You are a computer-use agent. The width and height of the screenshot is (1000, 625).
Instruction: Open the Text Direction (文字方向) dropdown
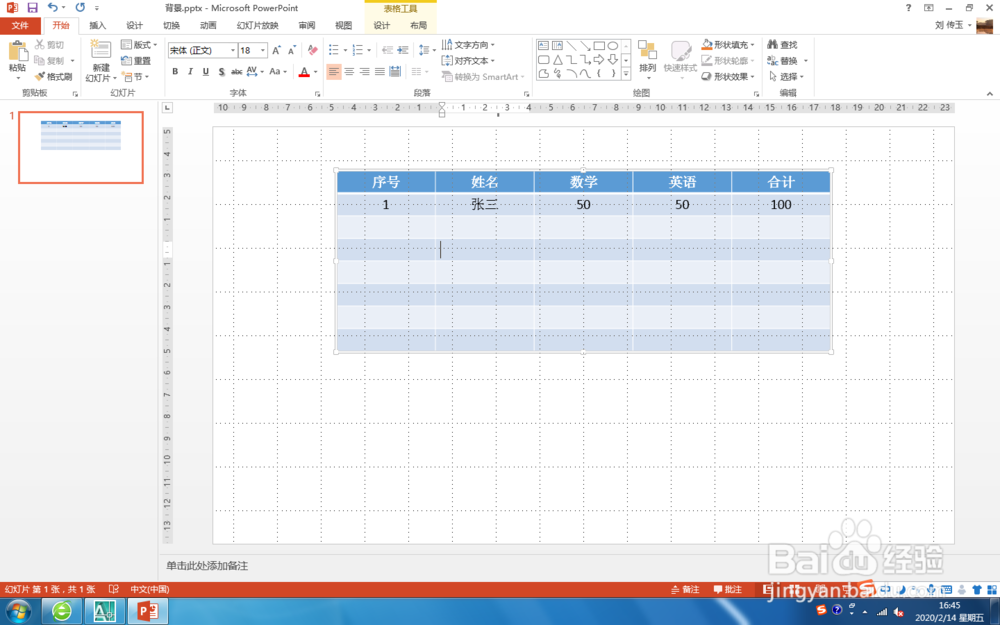click(x=468, y=45)
